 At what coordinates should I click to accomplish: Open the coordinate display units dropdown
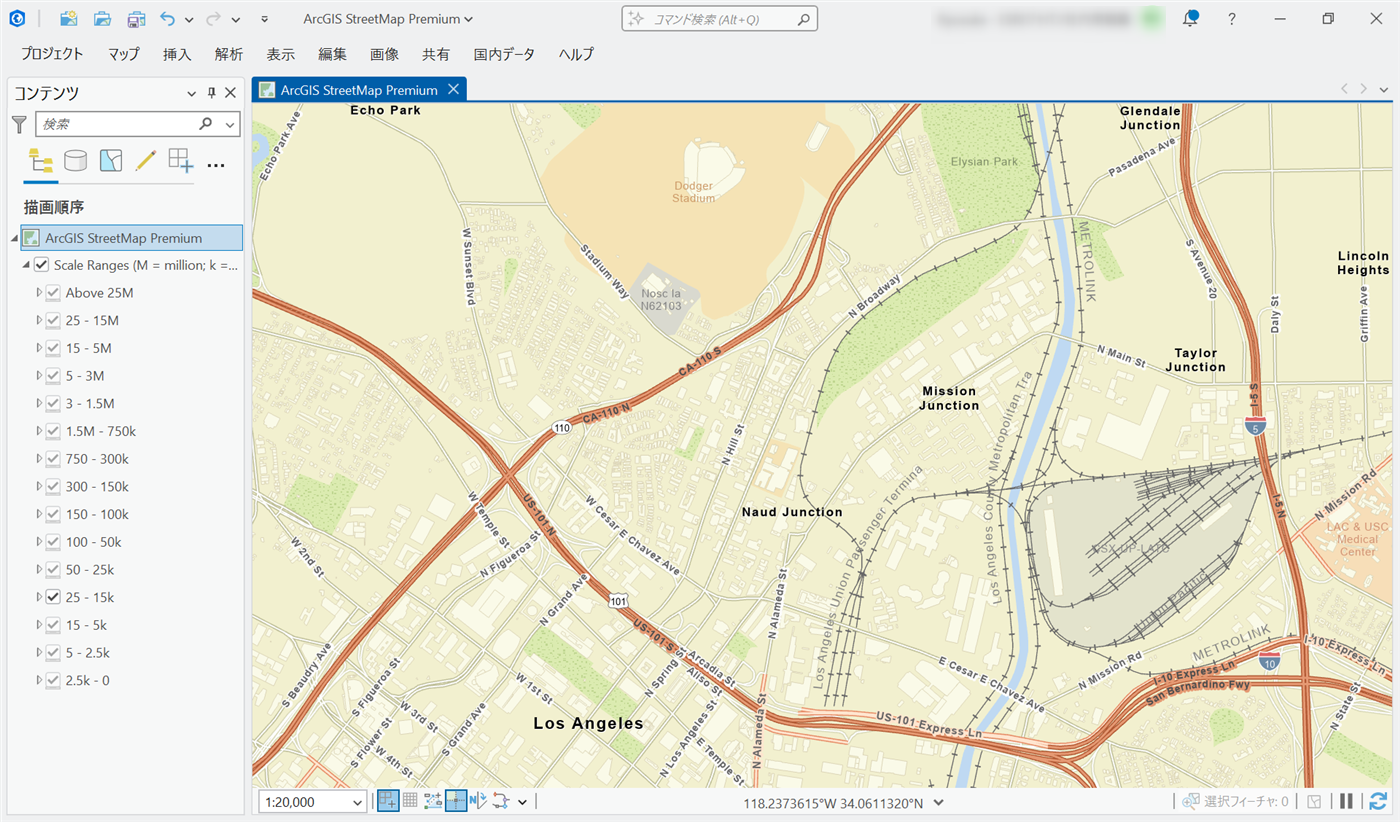938,802
